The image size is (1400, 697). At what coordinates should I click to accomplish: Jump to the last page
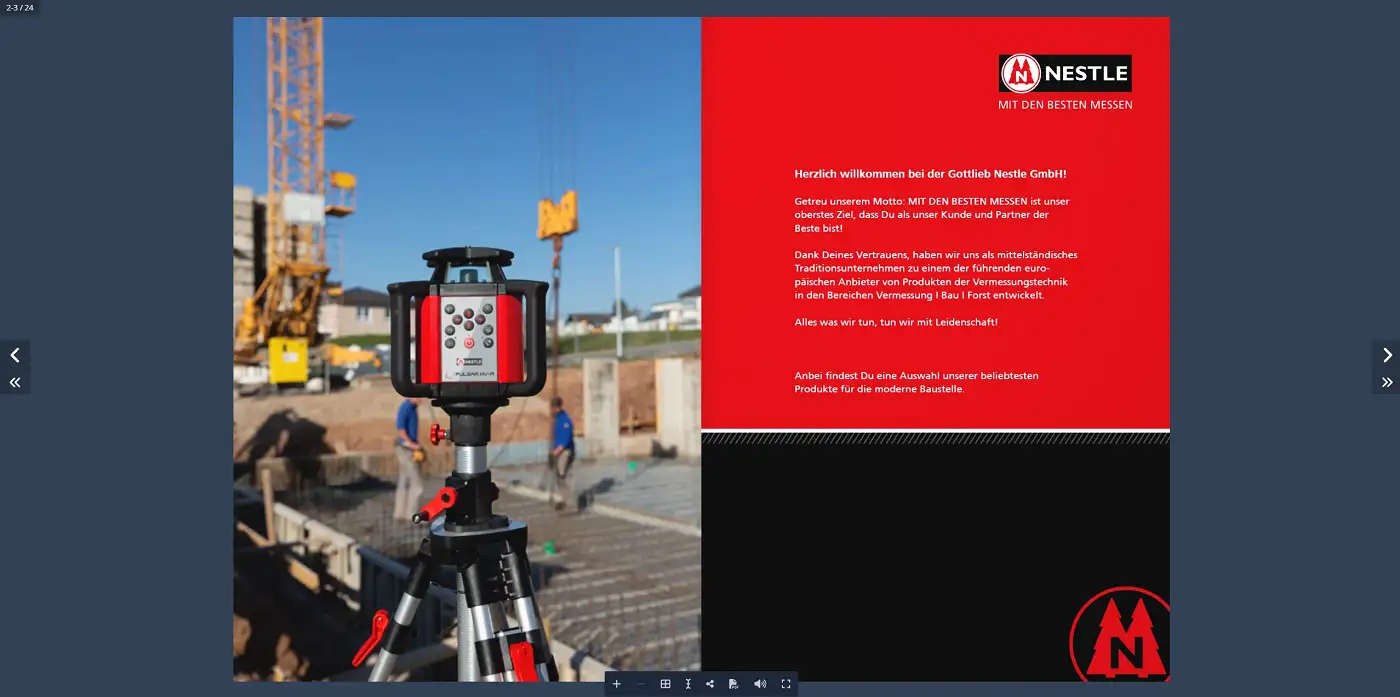[1386, 382]
